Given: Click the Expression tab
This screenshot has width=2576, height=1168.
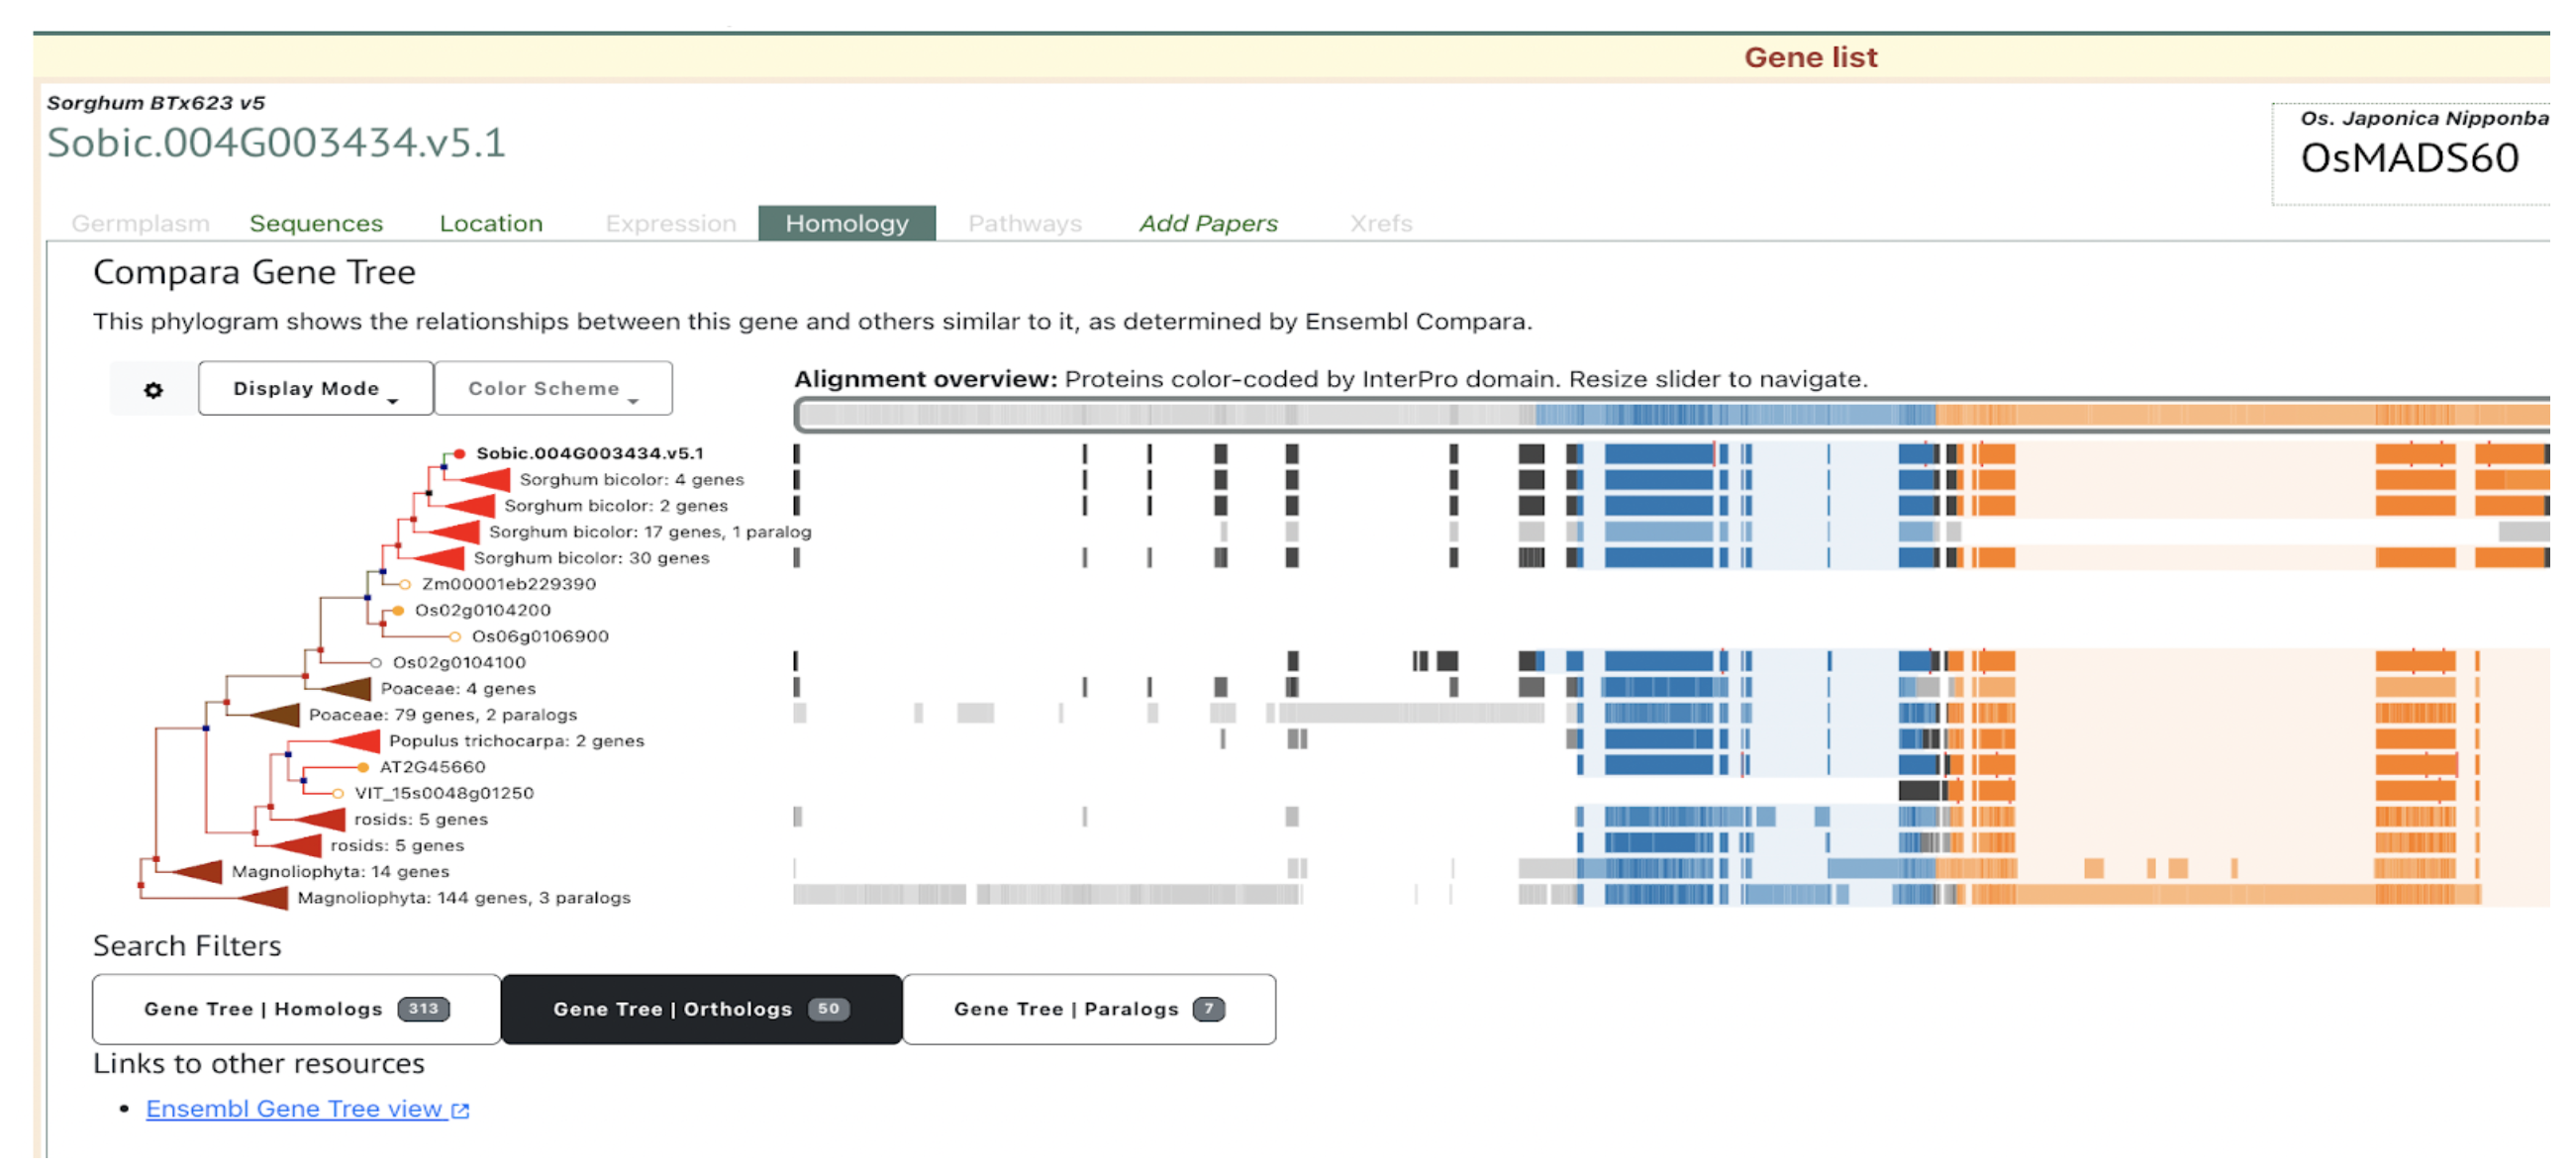Looking at the screenshot, I should pos(670,223).
